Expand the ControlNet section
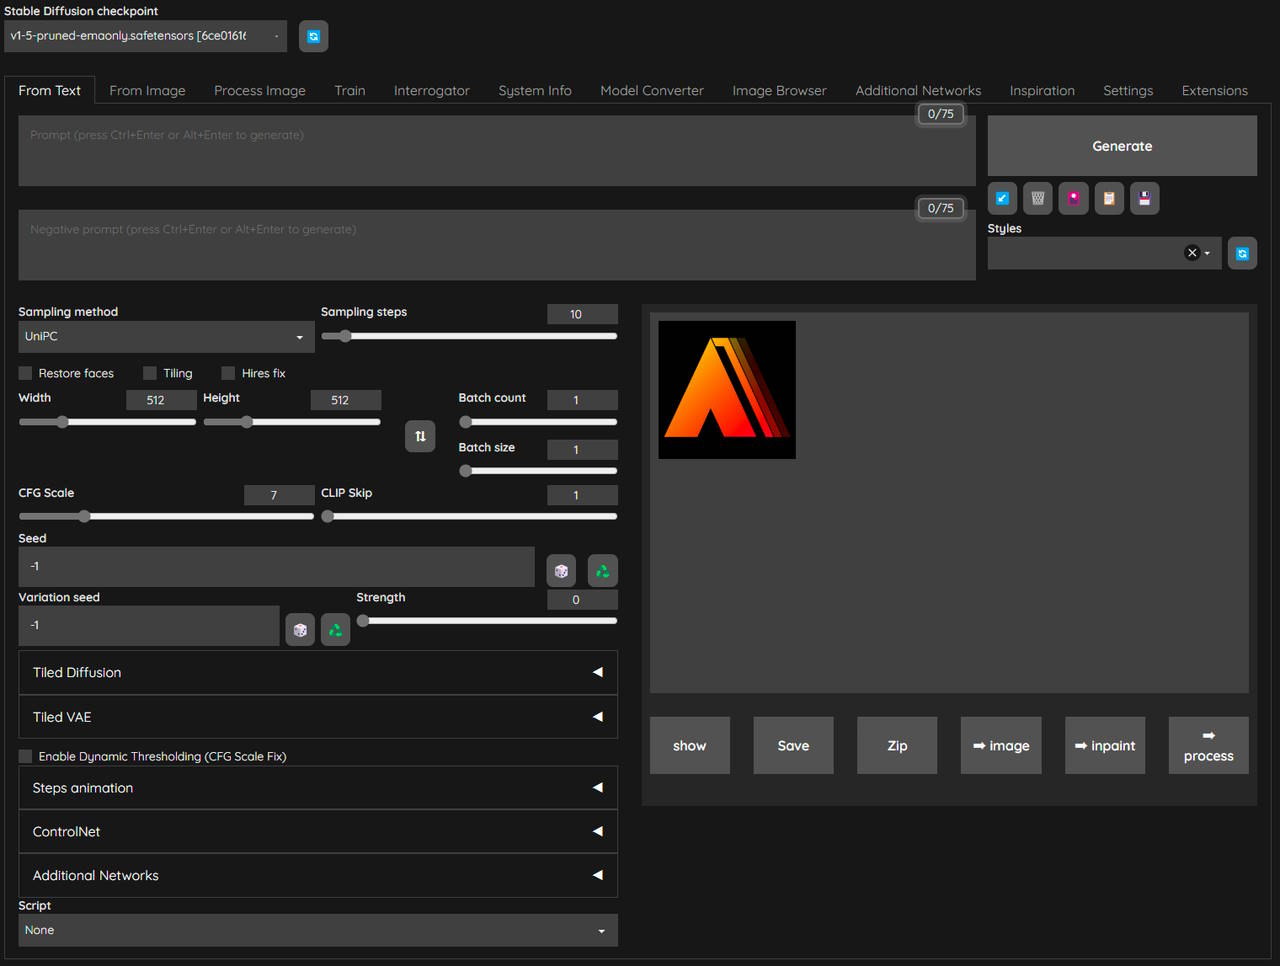Viewport: 1280px width, 966px height. 318,831
